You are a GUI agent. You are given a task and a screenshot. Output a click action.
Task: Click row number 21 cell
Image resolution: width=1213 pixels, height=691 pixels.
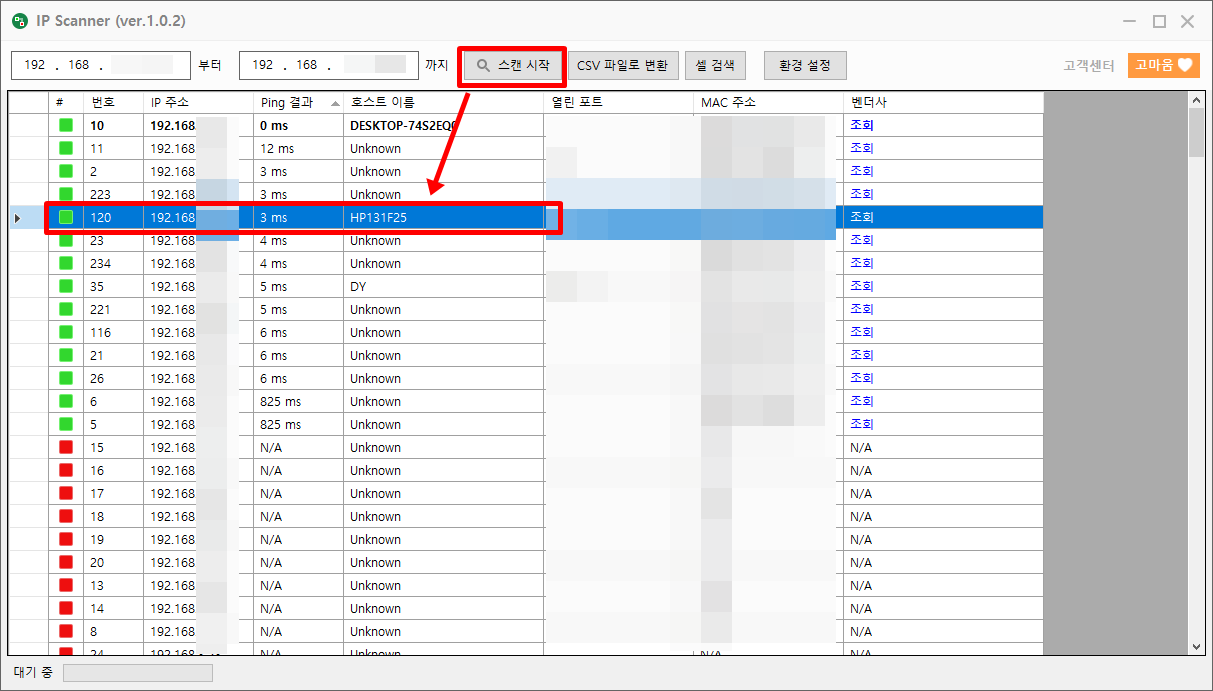pos(113,356)
